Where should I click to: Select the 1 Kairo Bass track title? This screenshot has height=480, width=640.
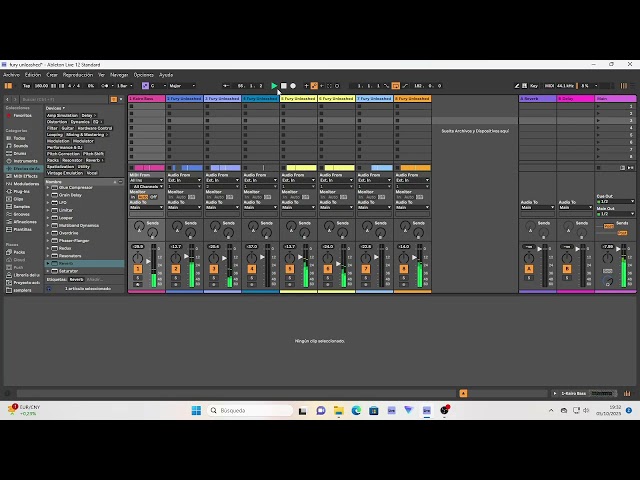pyautogui.click(x=147, y=99)
